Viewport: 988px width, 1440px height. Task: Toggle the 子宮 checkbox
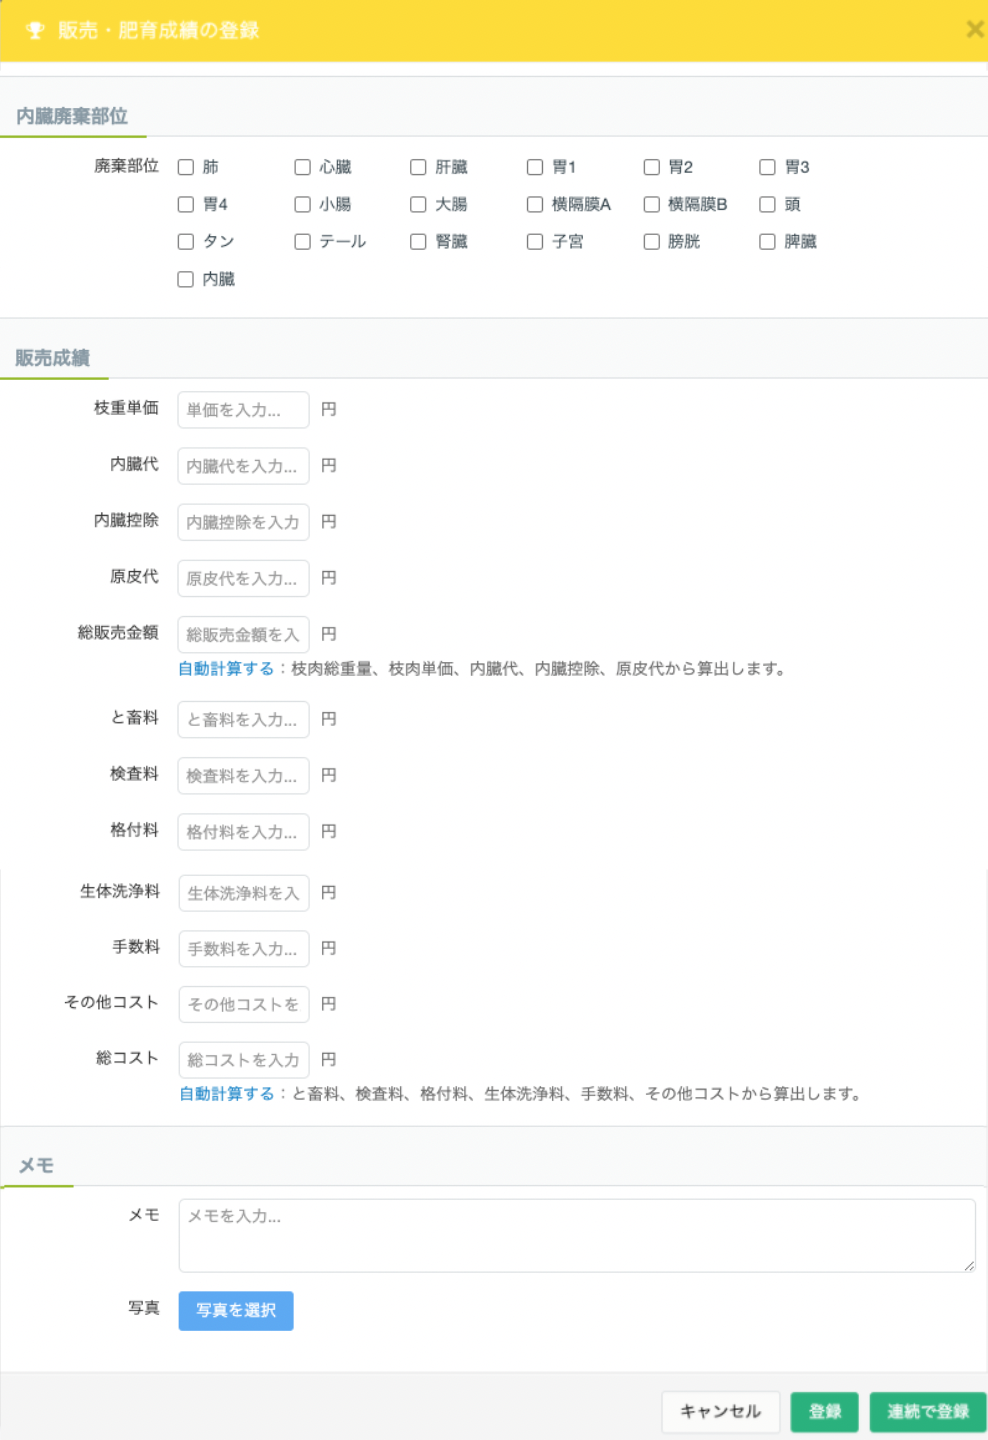(535, 241)
